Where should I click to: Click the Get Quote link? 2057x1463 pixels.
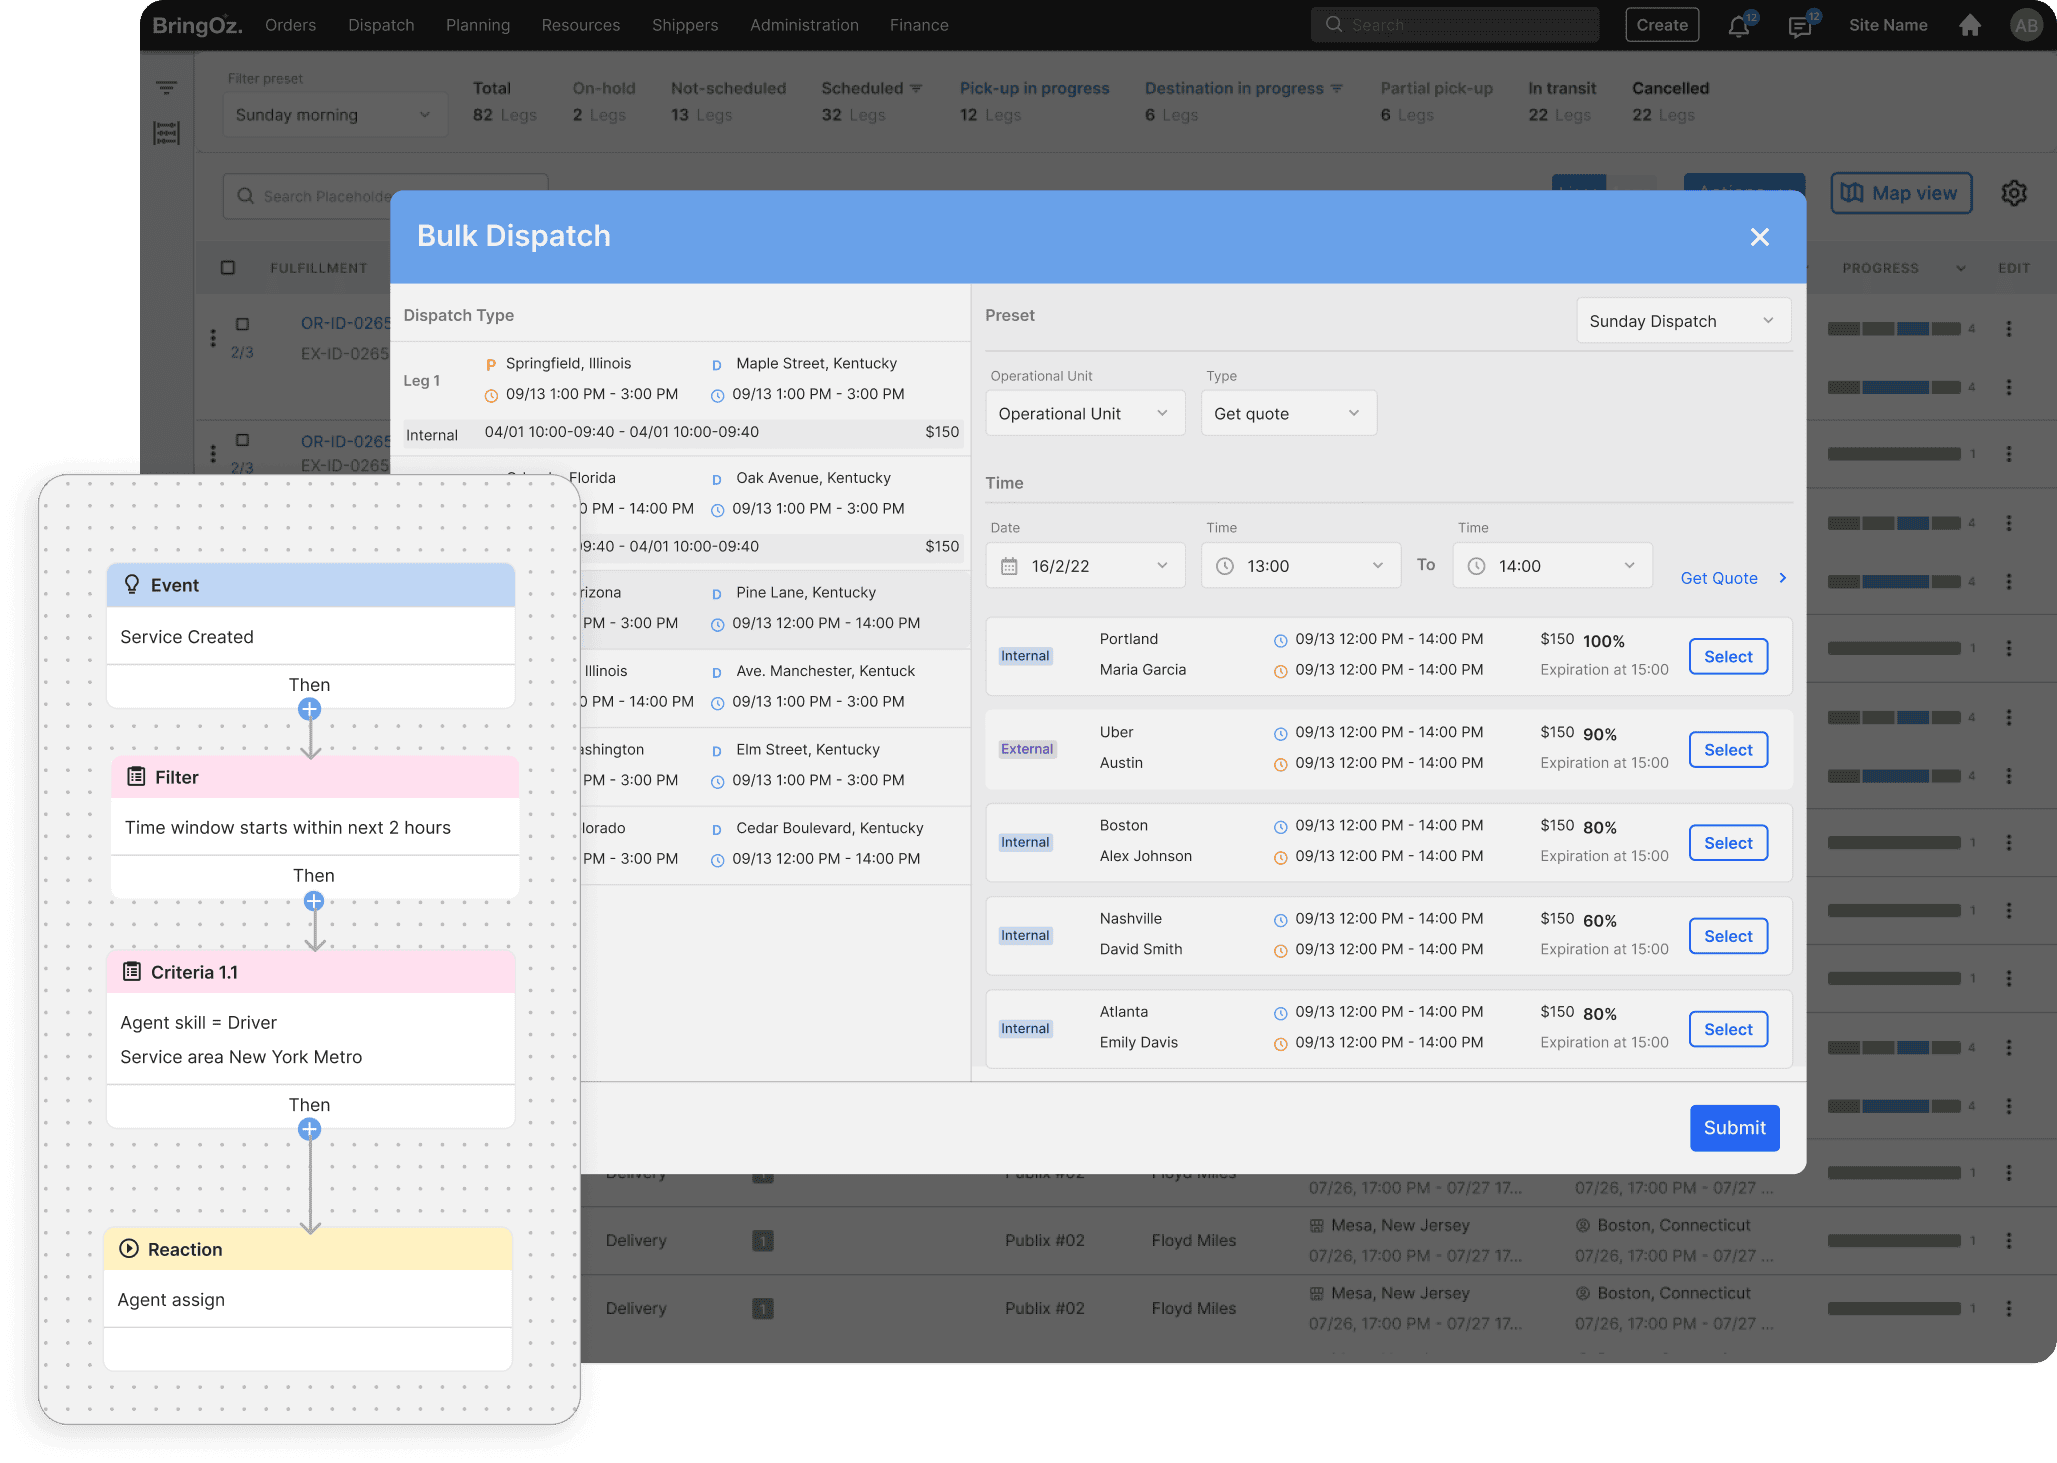click(x=1733, y=578)
